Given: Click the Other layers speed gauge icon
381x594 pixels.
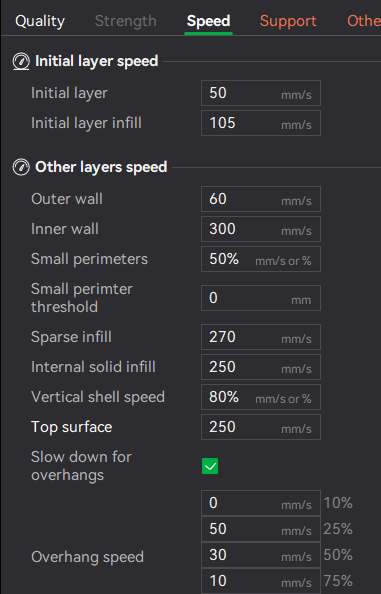Looking at the screenshot, I should (x=21, y=167).
